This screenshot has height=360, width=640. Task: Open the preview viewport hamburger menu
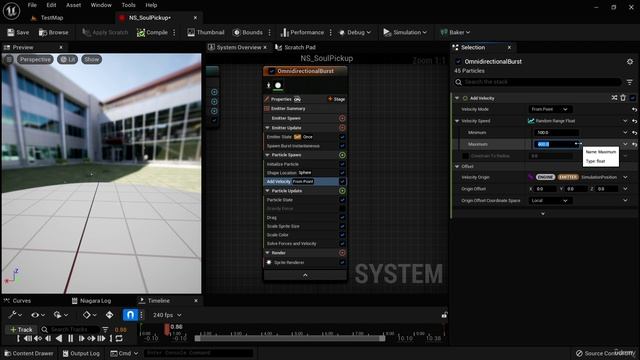(9, 60)
